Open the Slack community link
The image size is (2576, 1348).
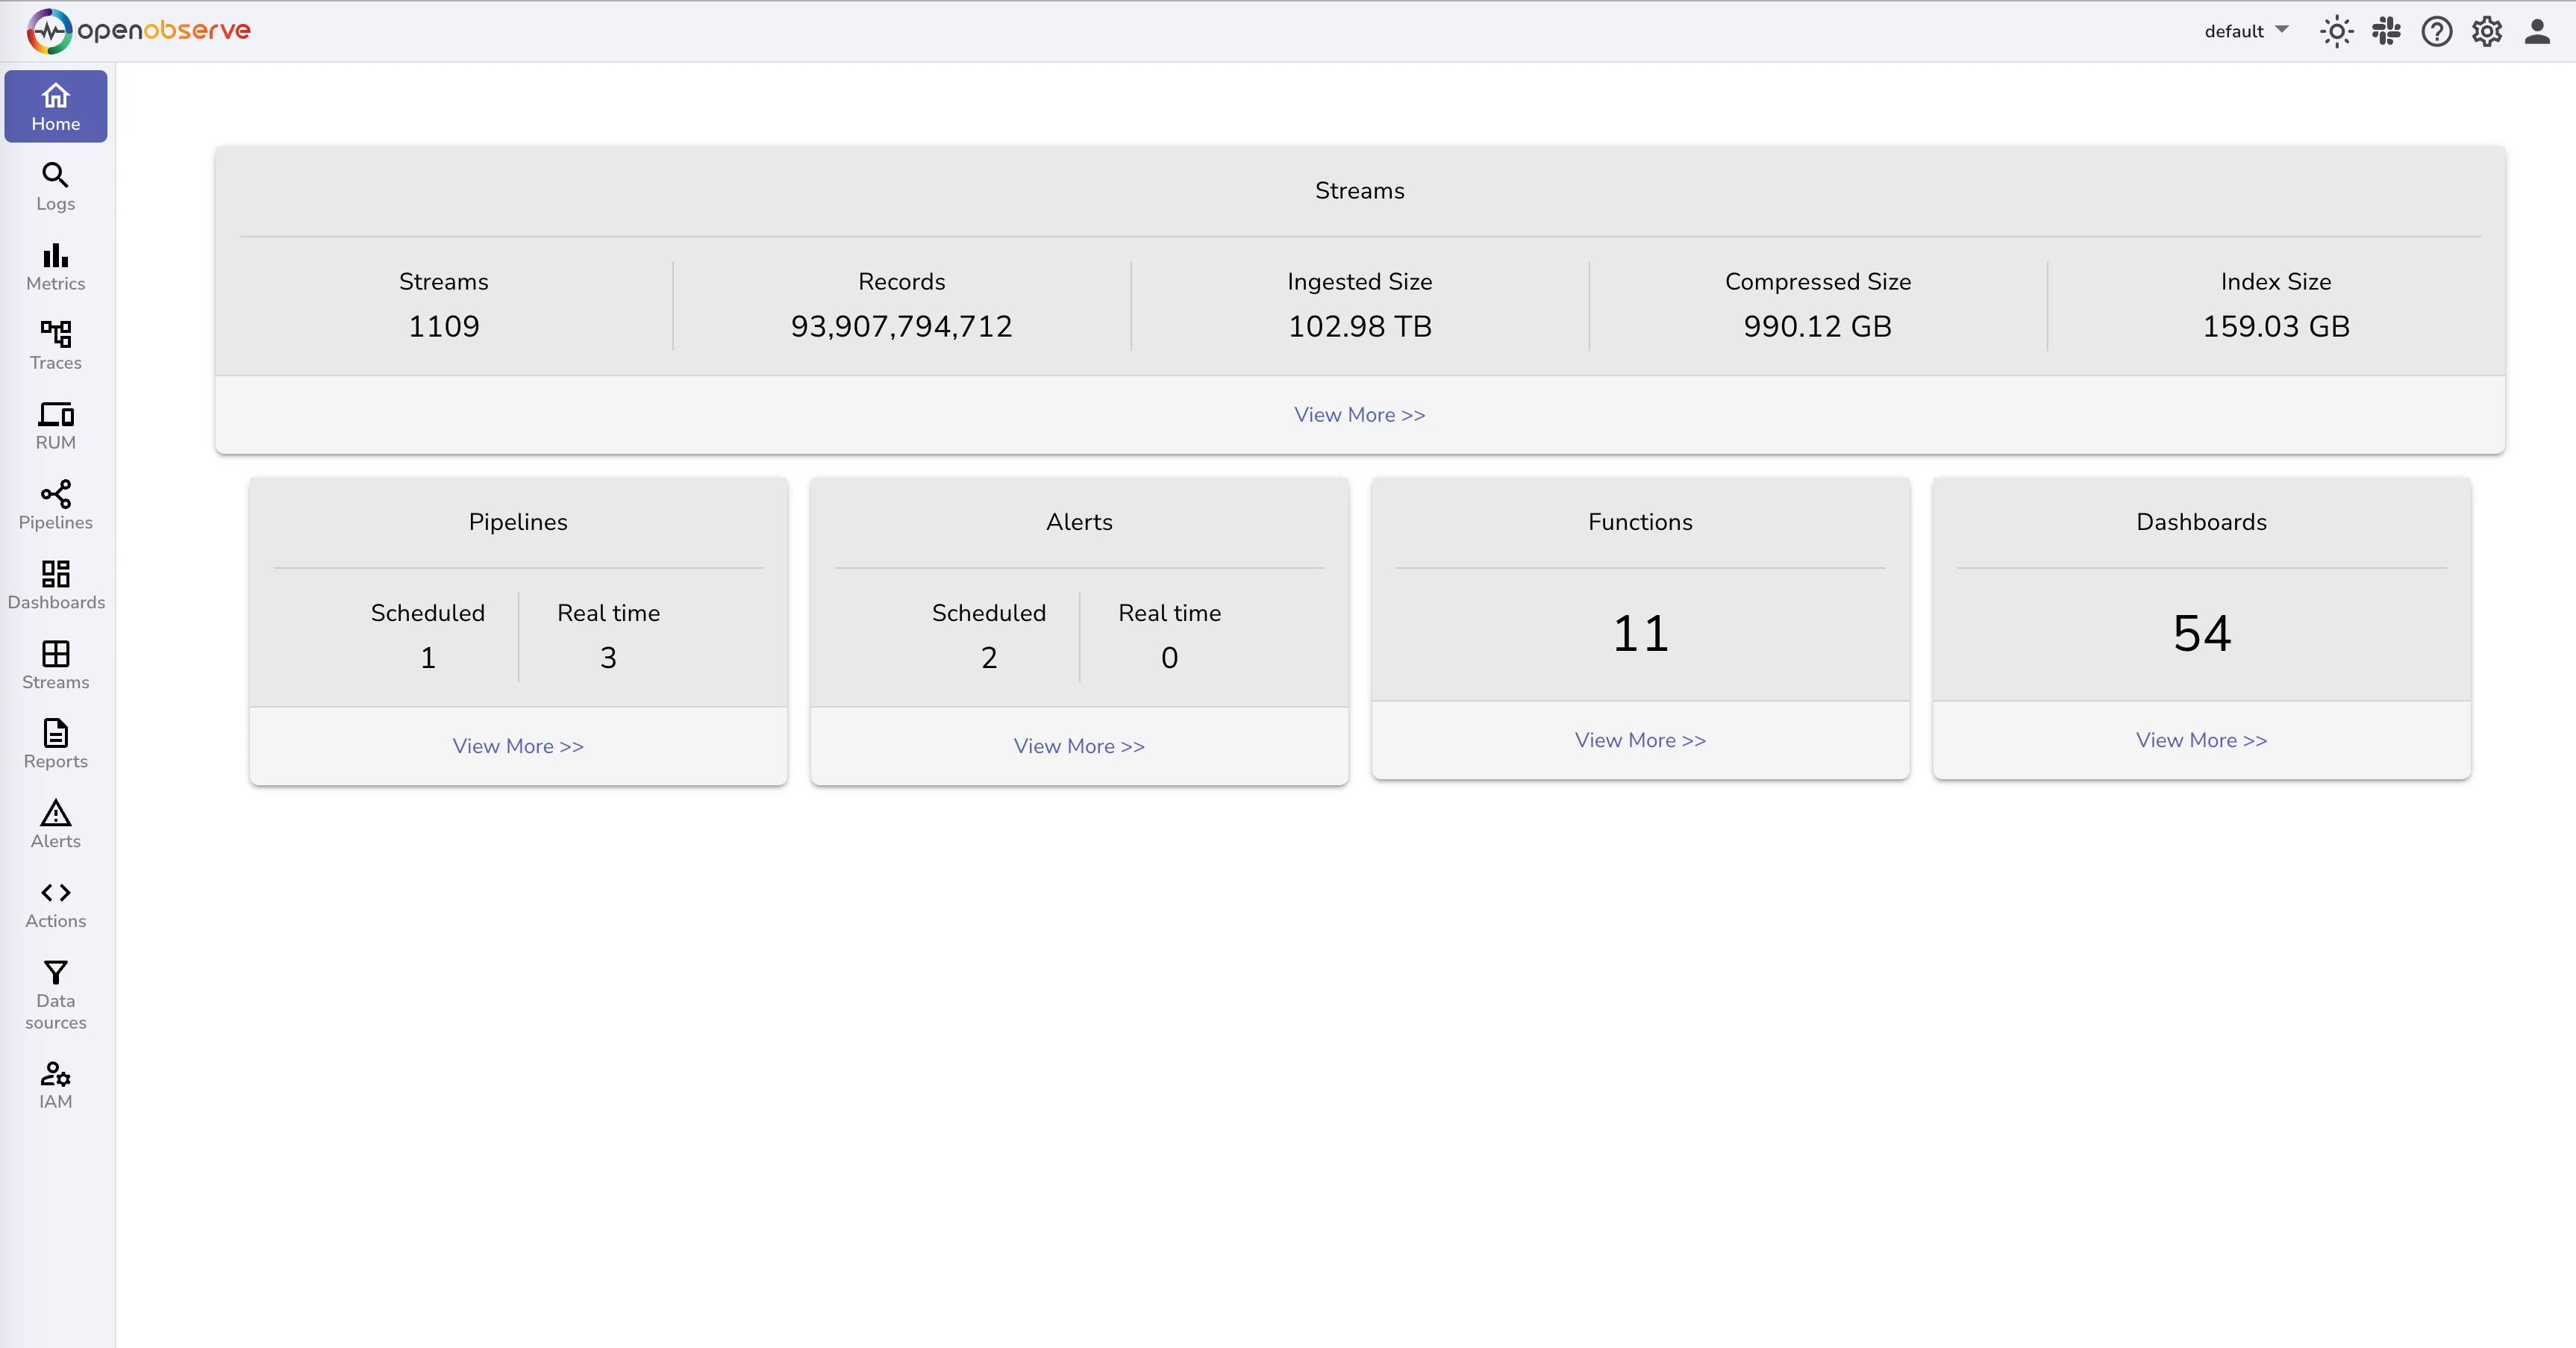[x=2387, y=31]
